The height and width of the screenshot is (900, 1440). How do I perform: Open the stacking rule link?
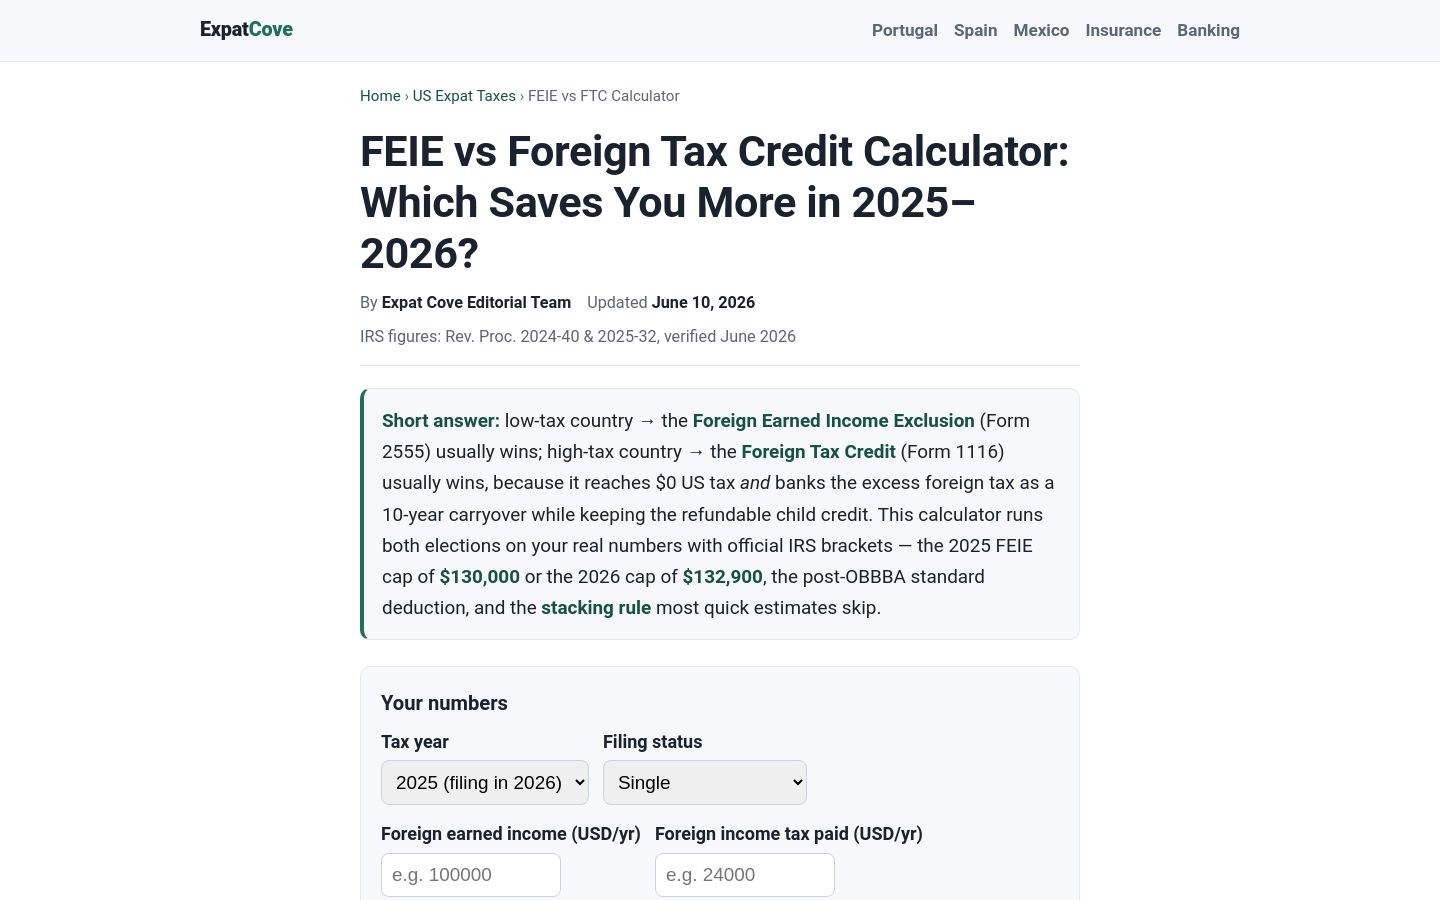(596, 608)
